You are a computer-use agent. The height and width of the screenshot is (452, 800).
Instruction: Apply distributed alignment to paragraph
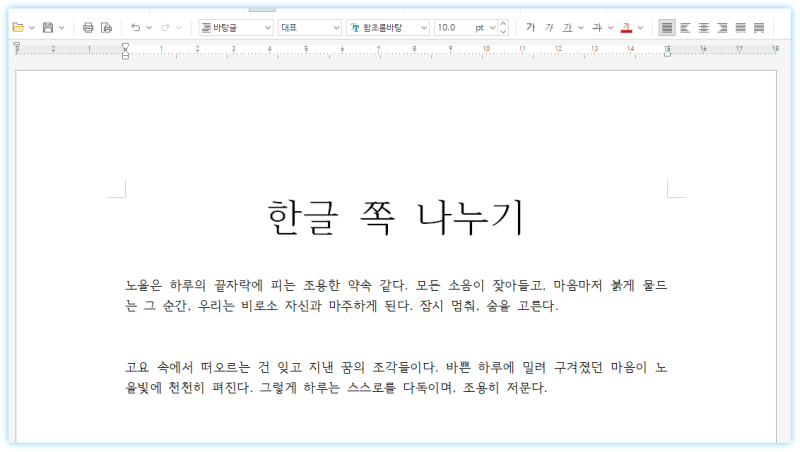coord(741,27)
